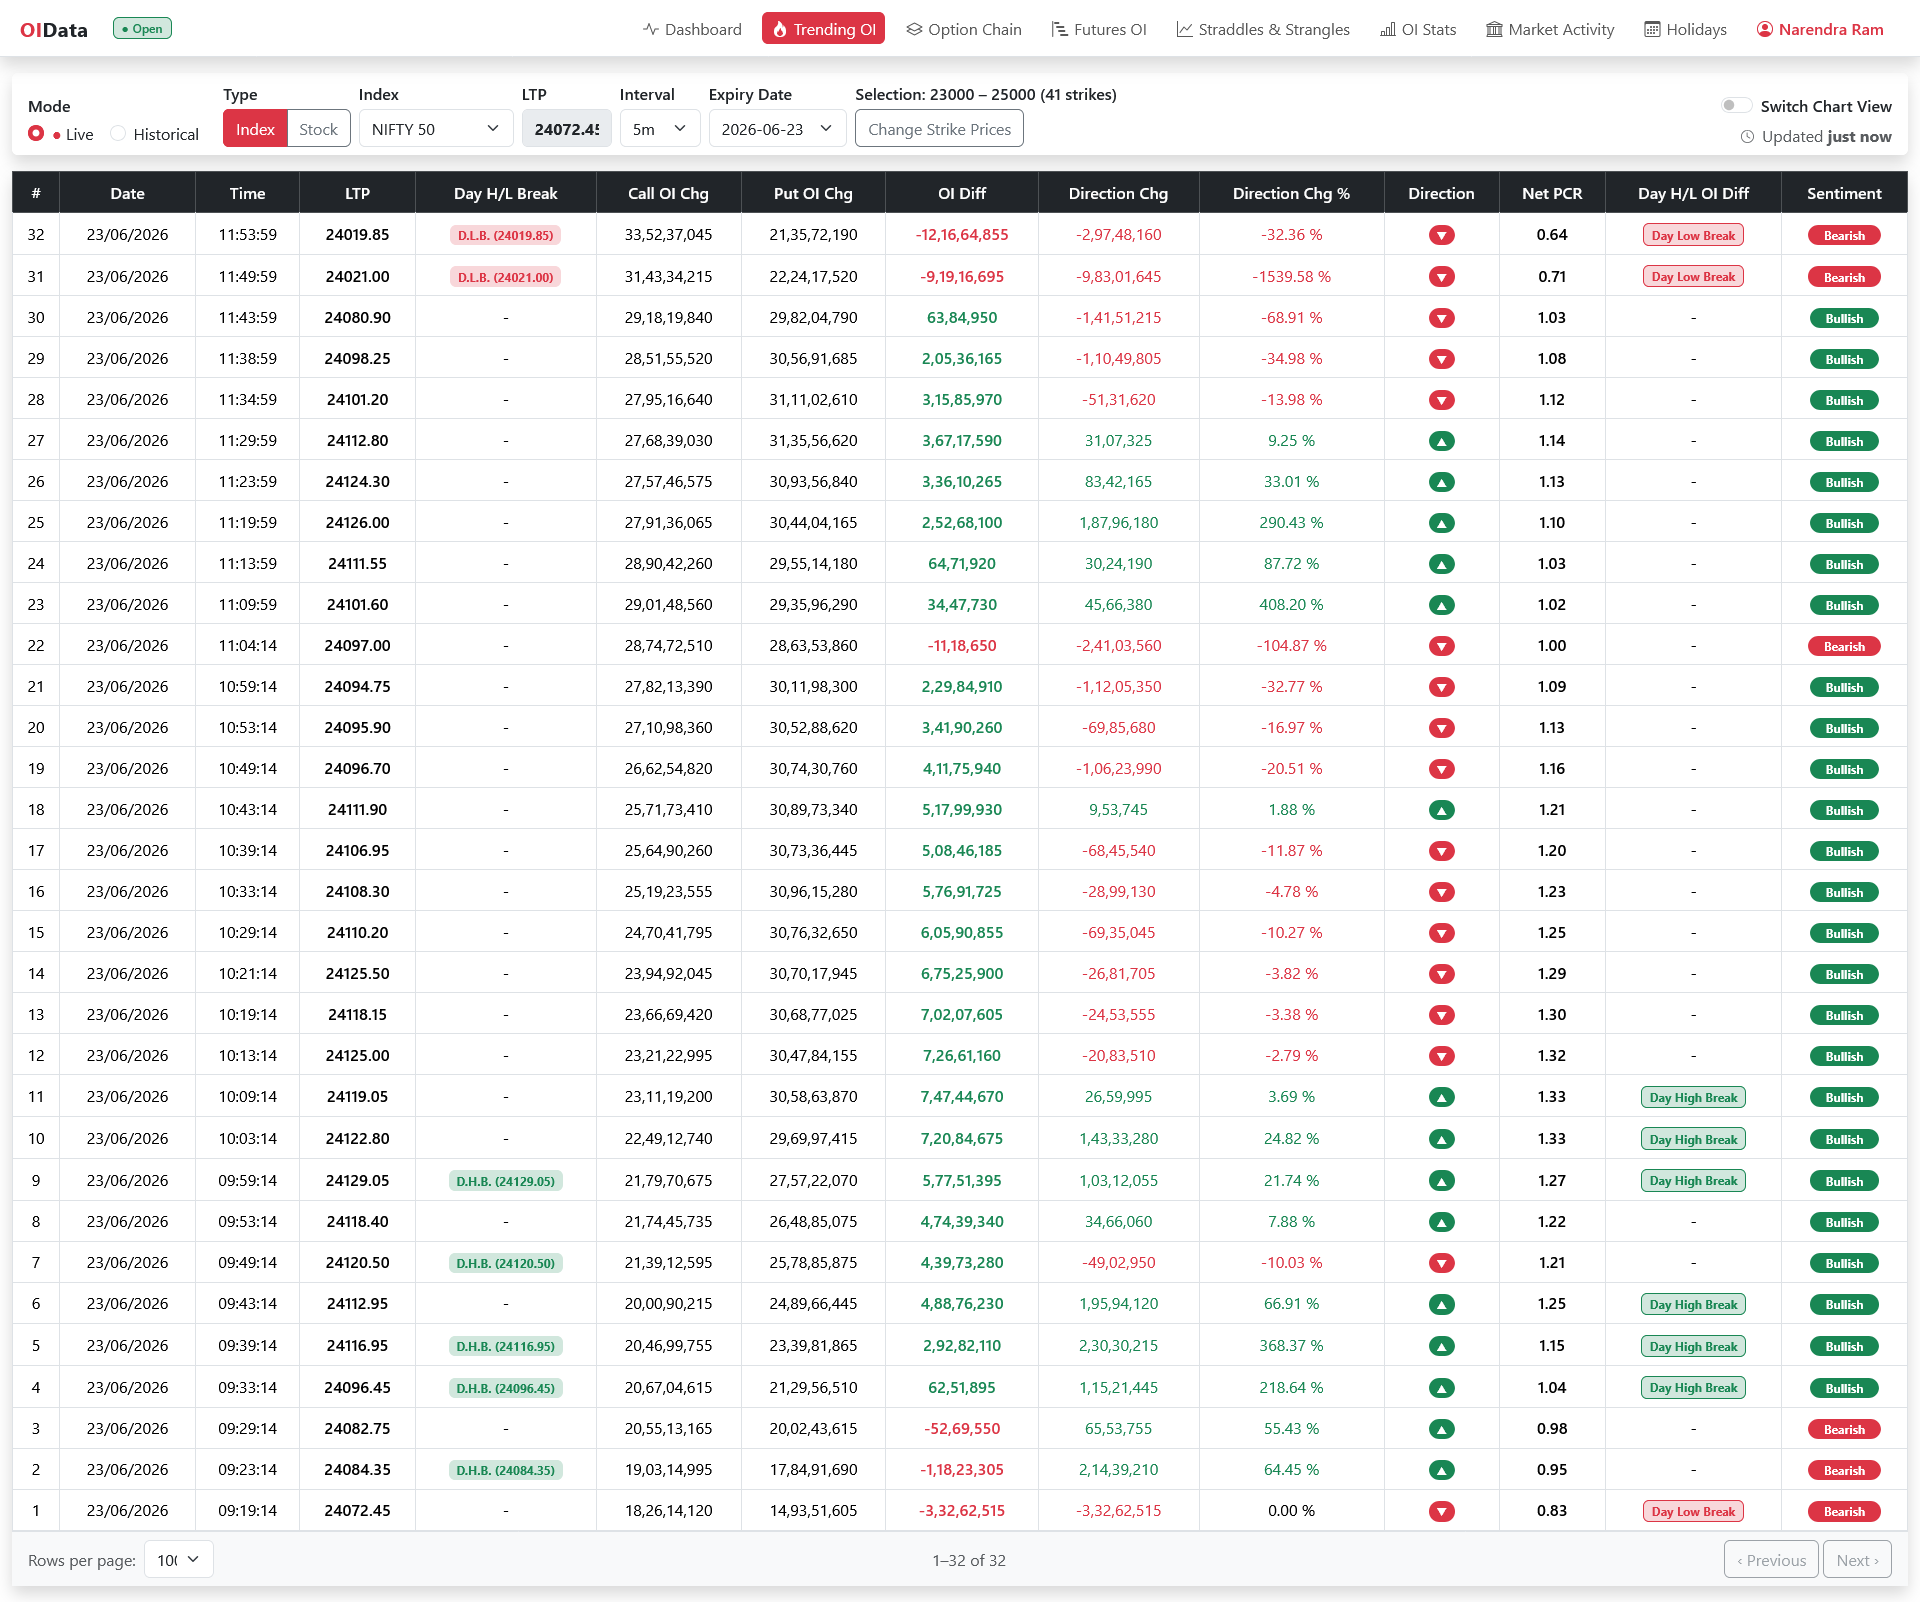This screenshot has height=1602, width=1920.
Task: Click Day High Break badge in row 11
Action: [1693, 1097]
